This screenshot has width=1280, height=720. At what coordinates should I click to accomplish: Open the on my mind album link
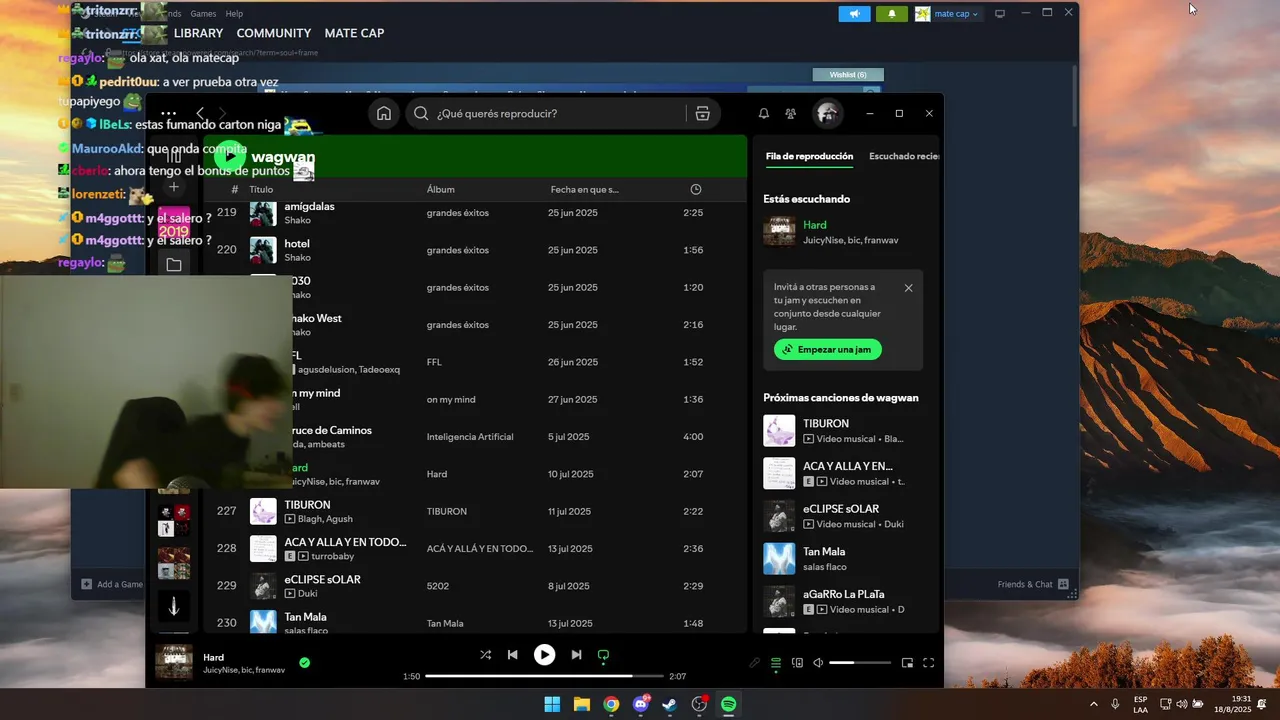pos(451,399)
